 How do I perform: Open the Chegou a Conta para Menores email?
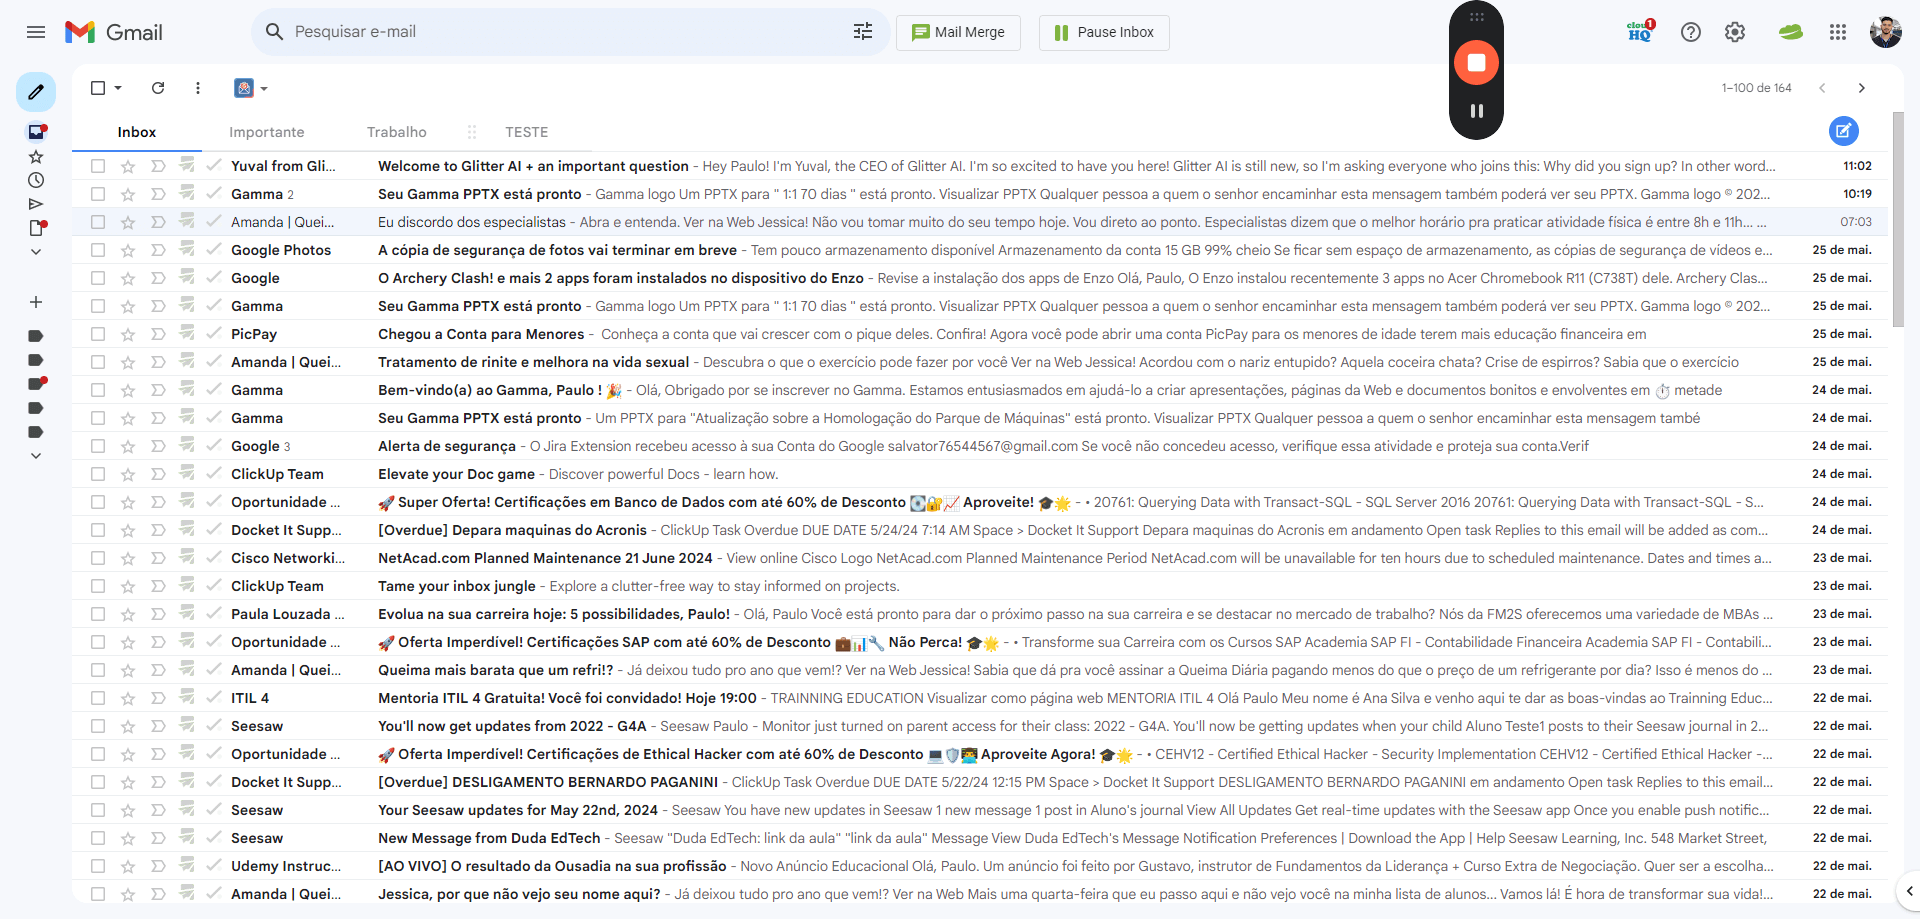980,334
